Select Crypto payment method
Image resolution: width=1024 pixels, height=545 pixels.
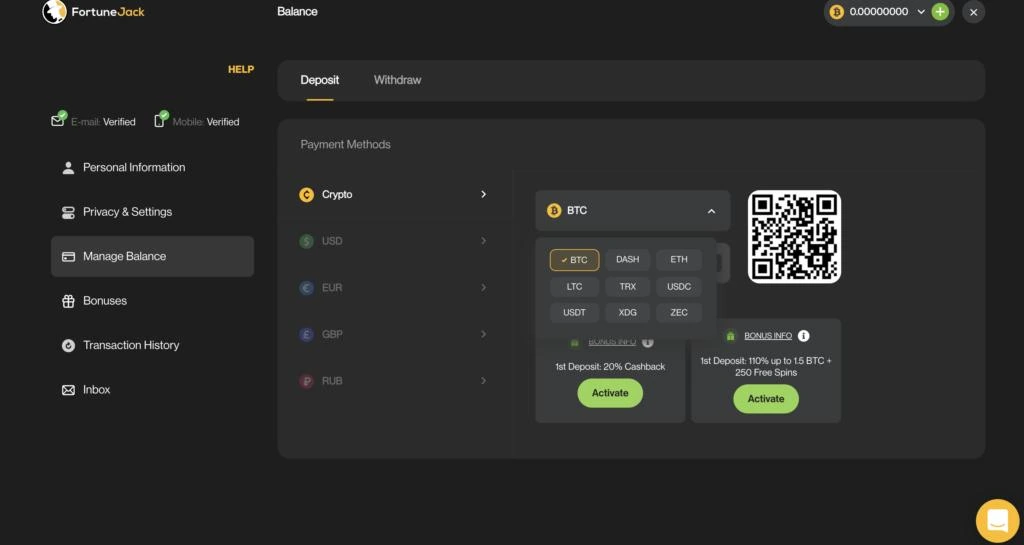coord(394,195)
